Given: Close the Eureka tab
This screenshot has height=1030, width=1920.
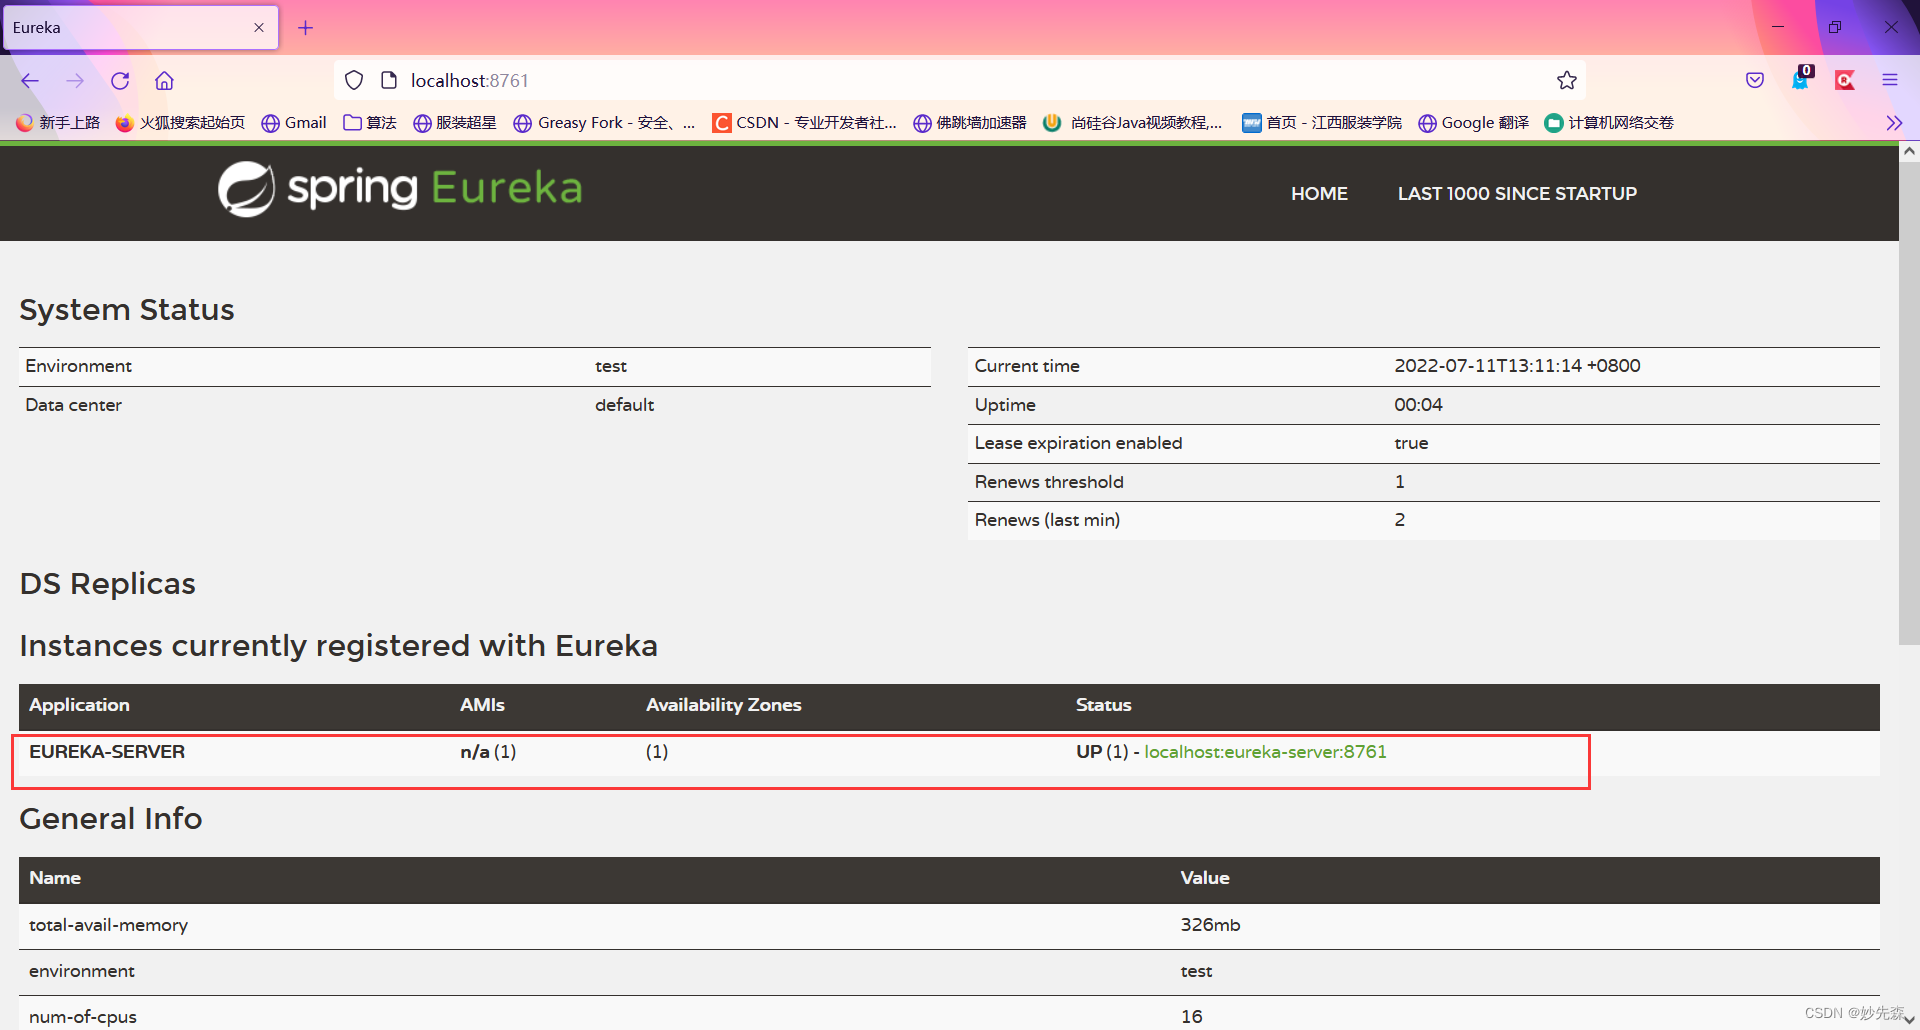Looking at the screenshot, I should (259, 28).
